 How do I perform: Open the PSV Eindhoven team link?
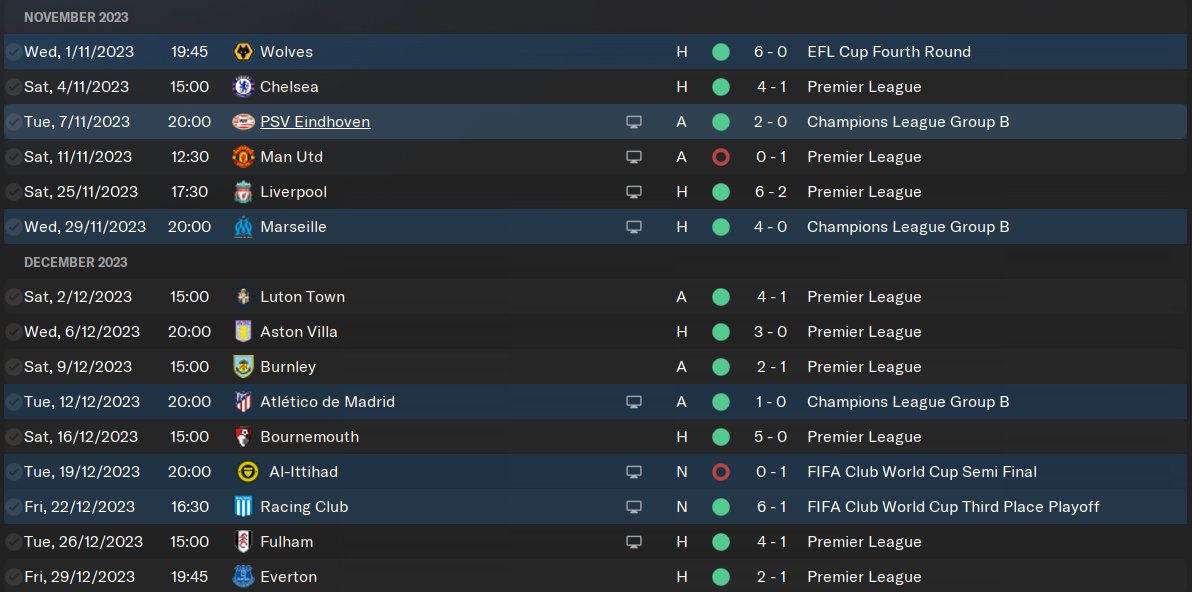[x=315, y=122]
